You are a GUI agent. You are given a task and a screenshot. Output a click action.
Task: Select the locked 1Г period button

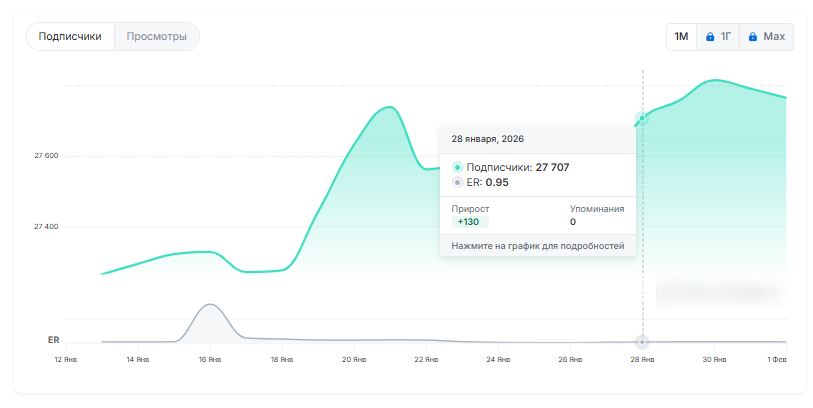point(718,37)
